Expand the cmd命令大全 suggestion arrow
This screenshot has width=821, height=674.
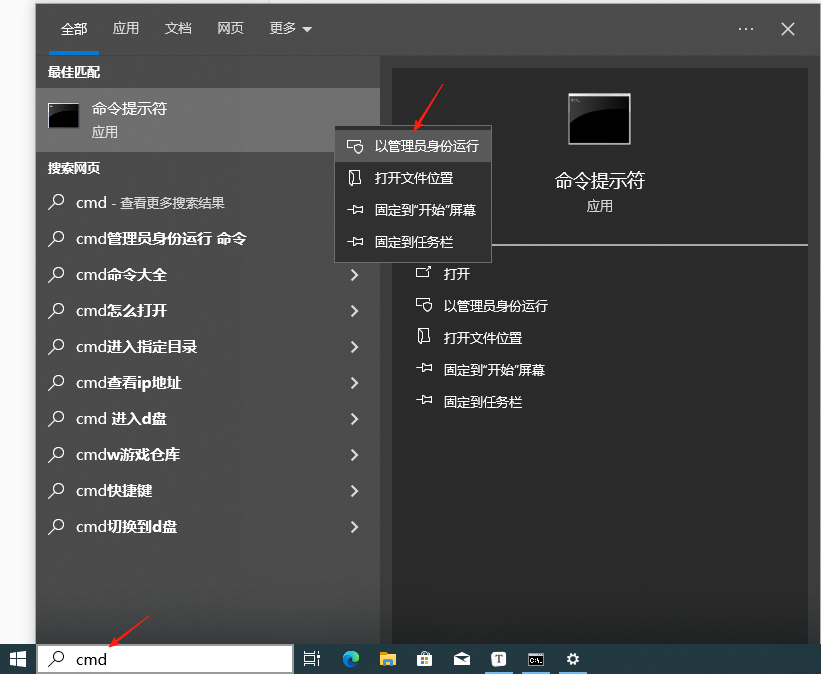(x=354, y=275)
